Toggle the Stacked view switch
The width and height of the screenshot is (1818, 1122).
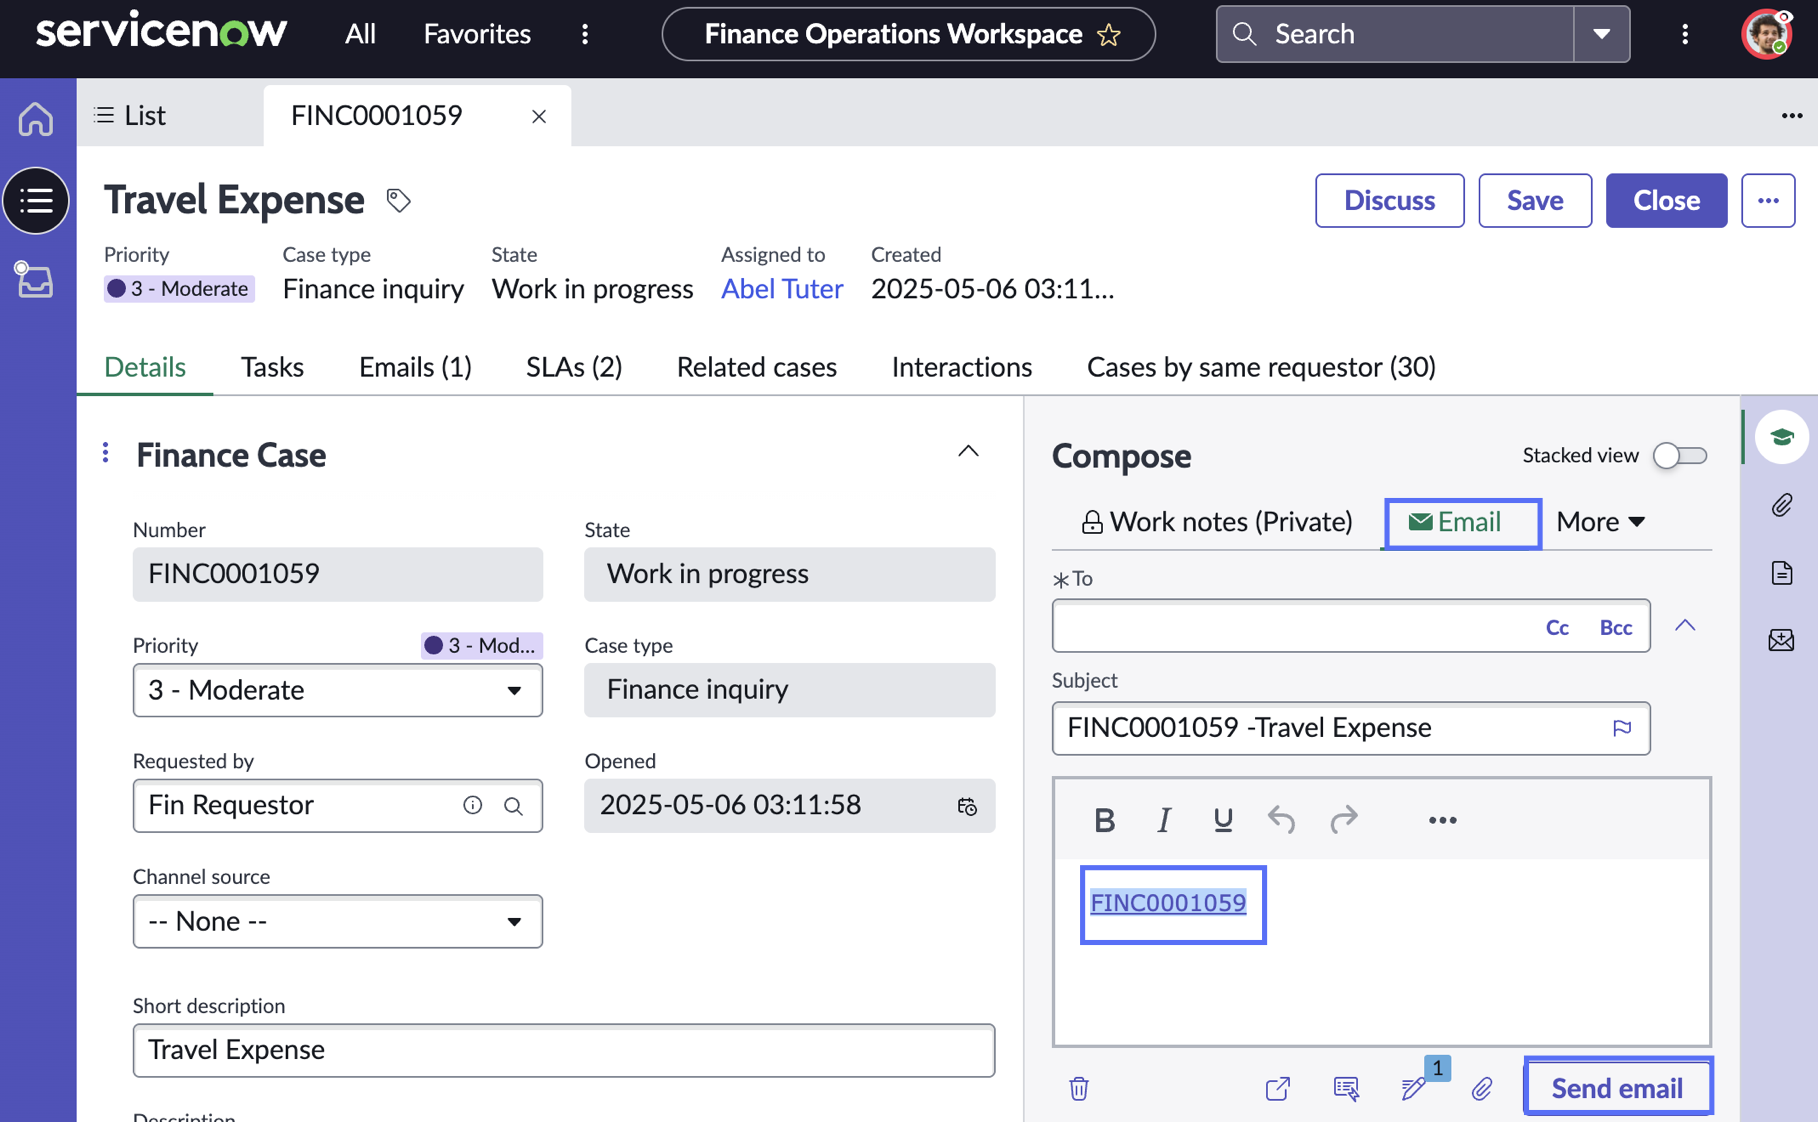(x=1680, y=456)
